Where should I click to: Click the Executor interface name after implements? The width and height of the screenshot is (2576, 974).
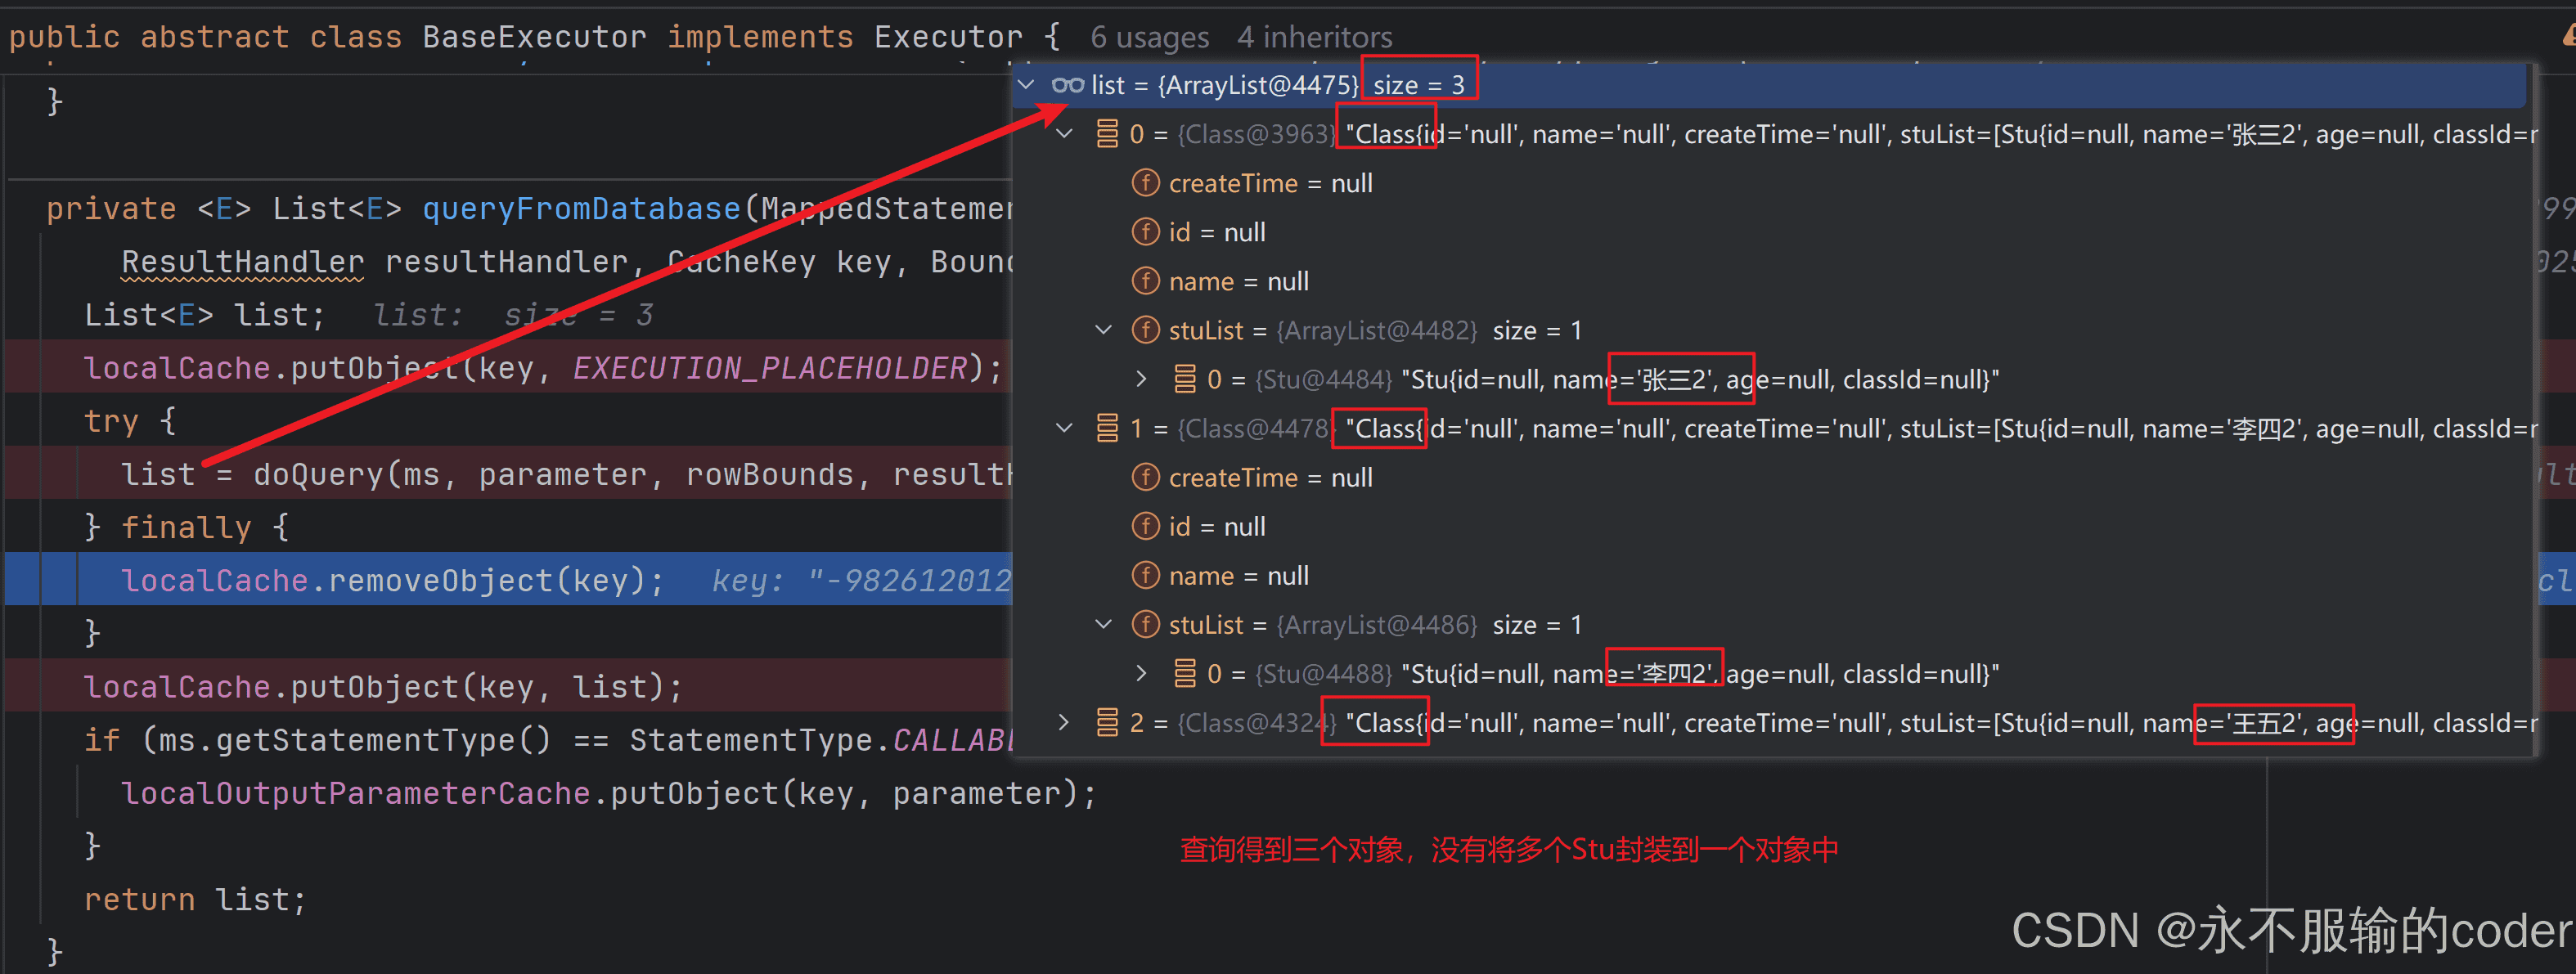(x=948, y=37)
